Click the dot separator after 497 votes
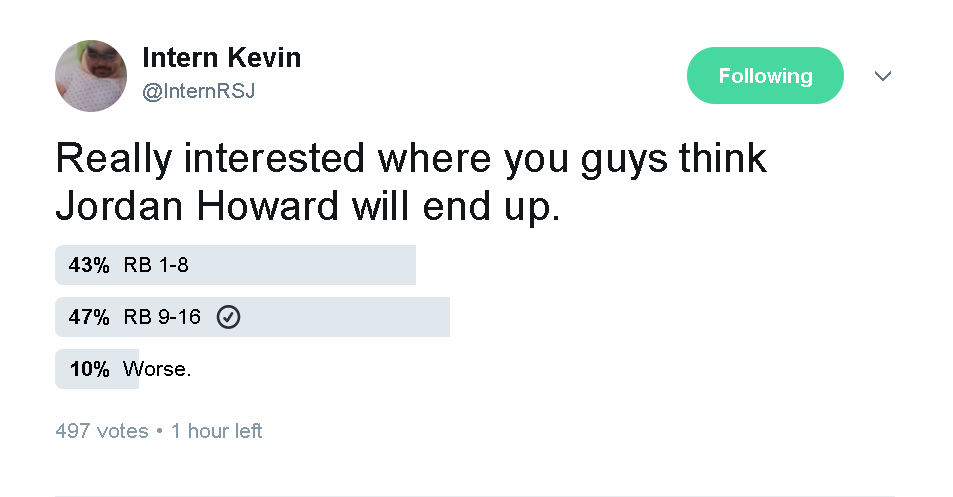This screenshot has height=497, width=953. point(159,431)
